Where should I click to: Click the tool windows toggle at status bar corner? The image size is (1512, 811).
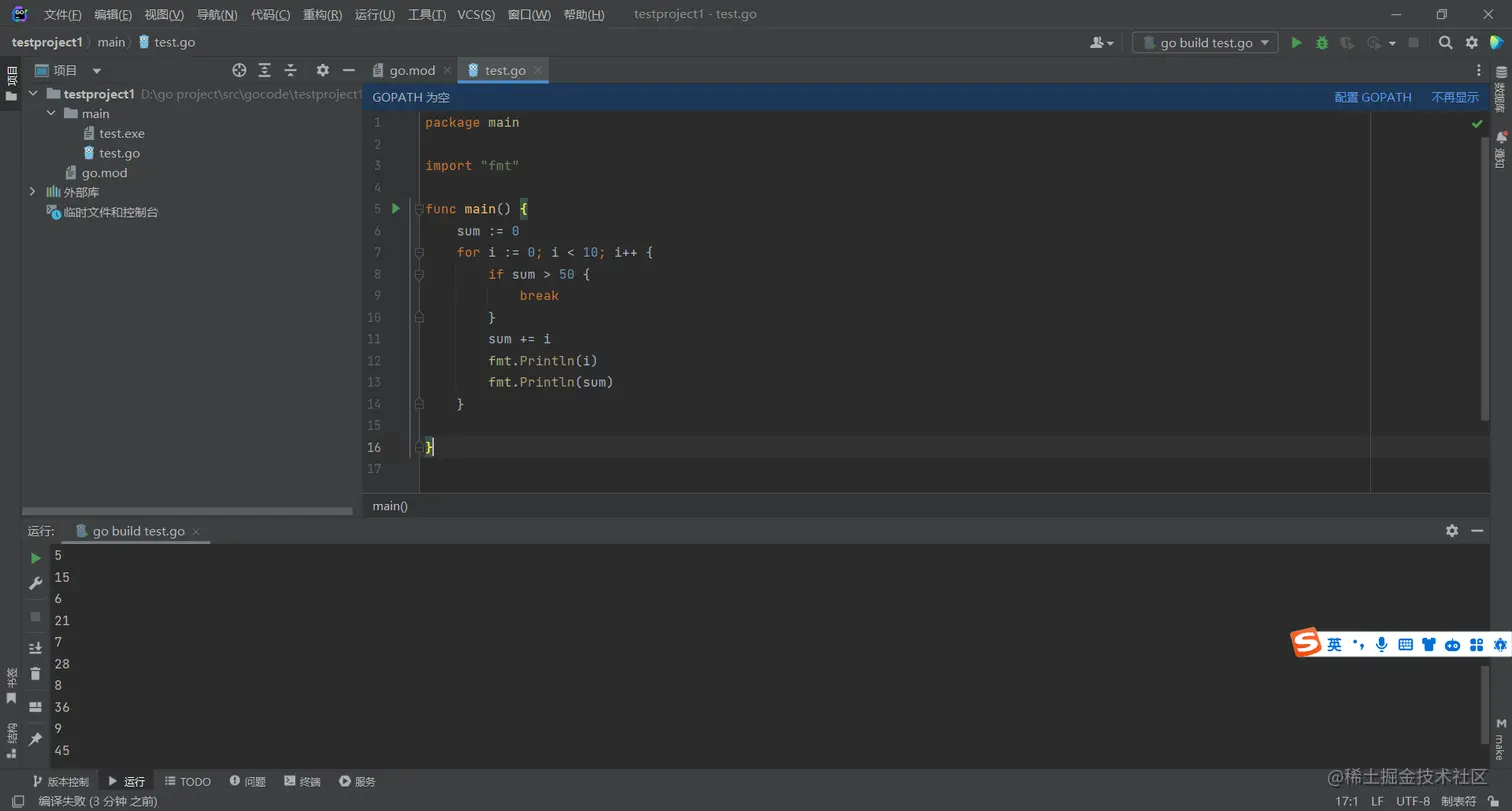(x=18, y=801)
